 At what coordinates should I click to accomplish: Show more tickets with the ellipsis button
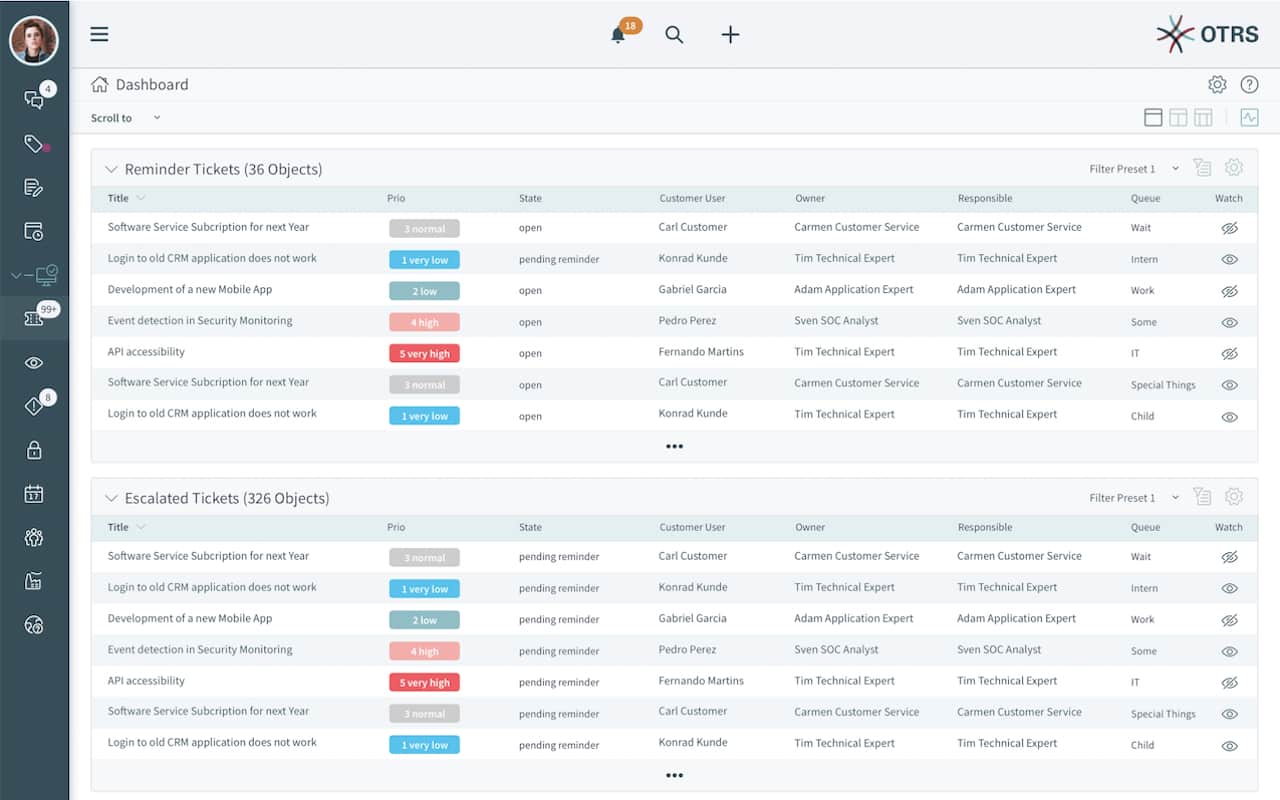[674, 446]
